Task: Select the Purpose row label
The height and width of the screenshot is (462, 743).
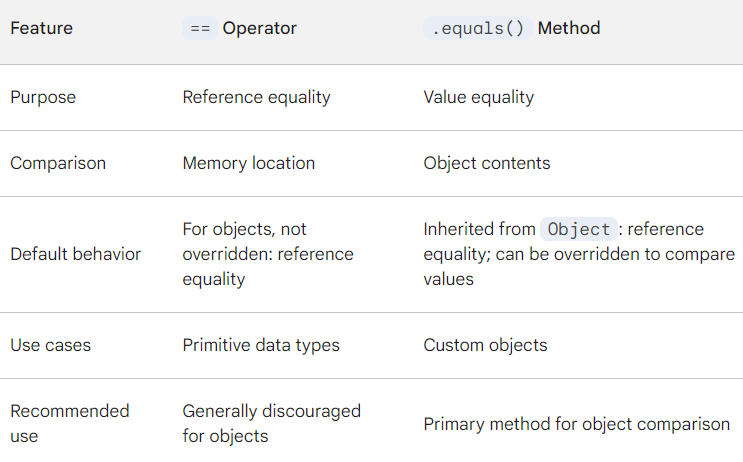Action: [43, 97]
